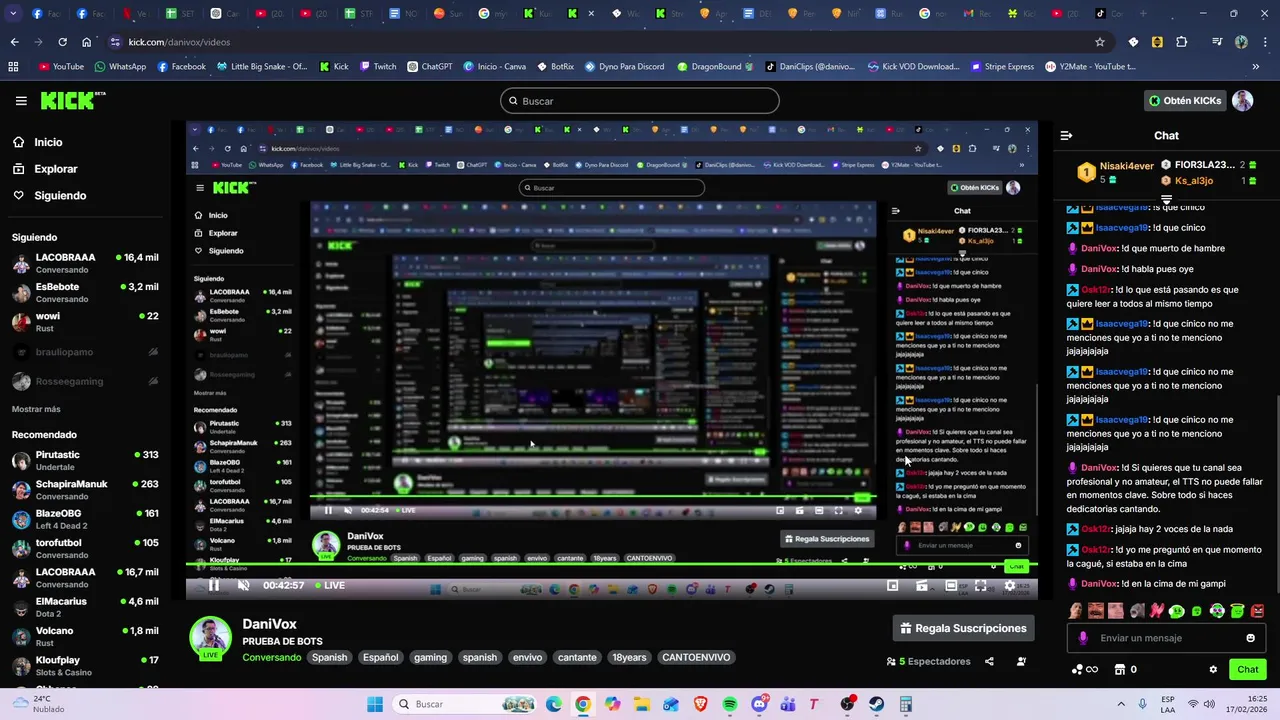Open Explorar in sidebar
Viewport: 1280px width, 720px height.
55,169
